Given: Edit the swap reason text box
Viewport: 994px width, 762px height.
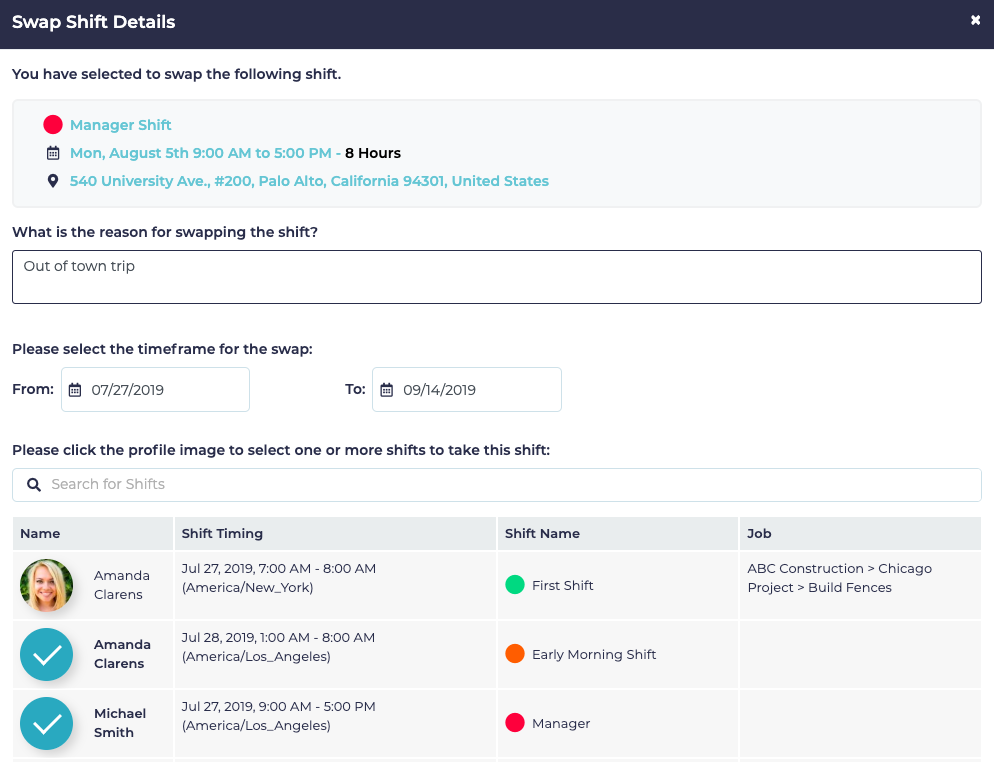Looking at the screenshot, I should tap(496, 277).
